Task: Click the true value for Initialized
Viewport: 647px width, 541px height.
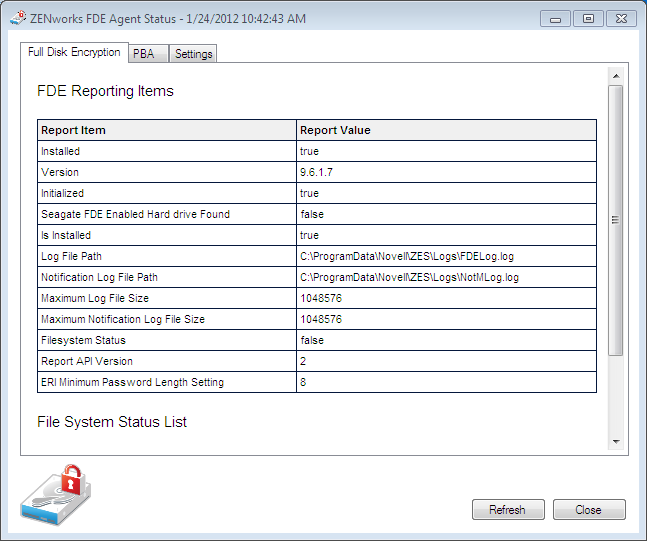Action: [x=309, y=193]
